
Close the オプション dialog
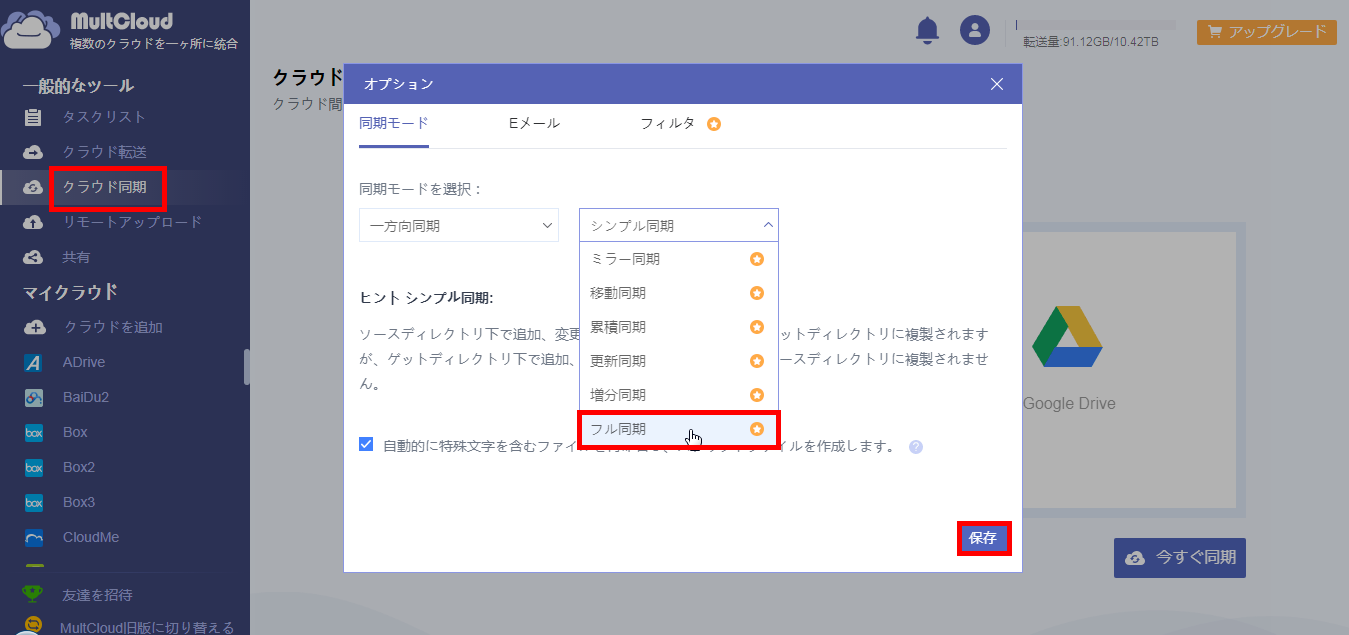pos(997,84)
